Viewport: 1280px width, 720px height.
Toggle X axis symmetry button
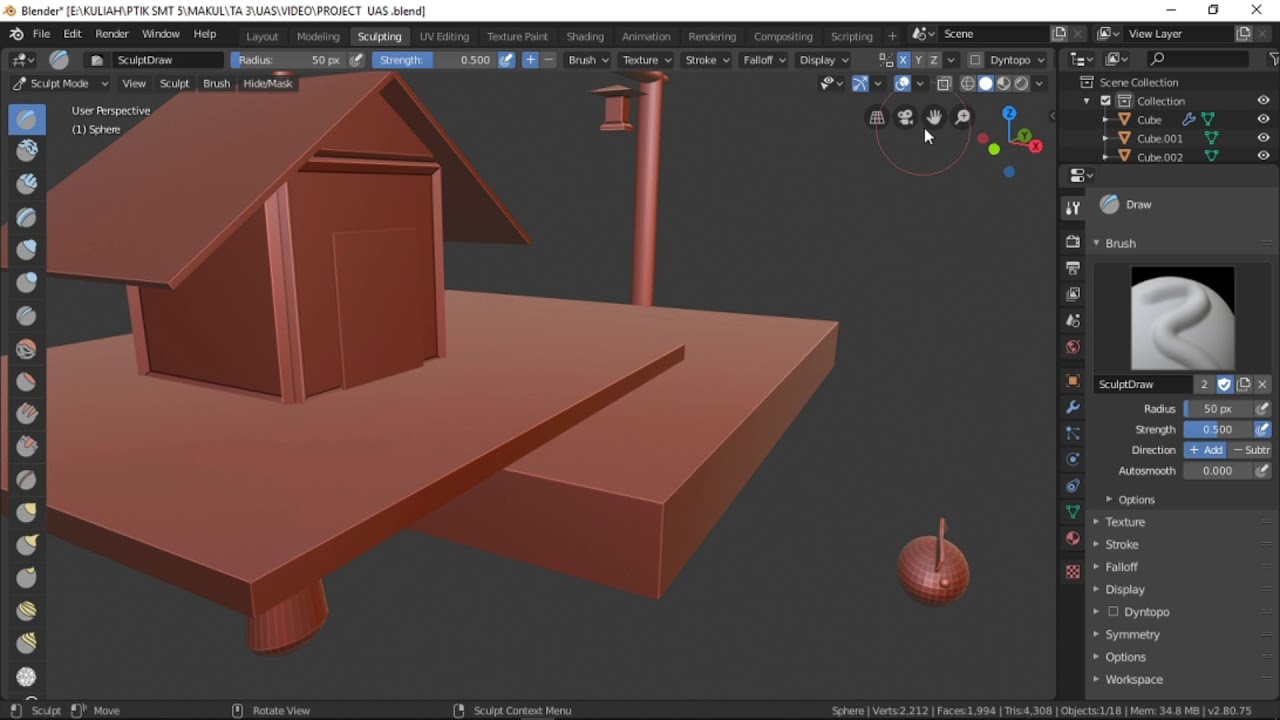pos(903,60)
